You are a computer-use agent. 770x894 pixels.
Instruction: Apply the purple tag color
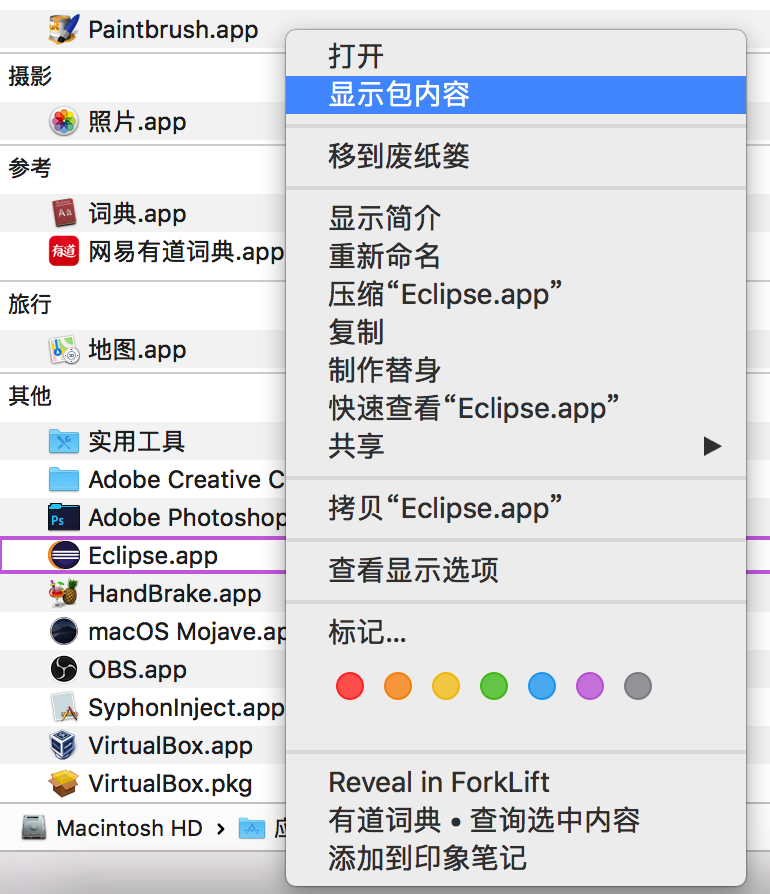pos(590,686)
